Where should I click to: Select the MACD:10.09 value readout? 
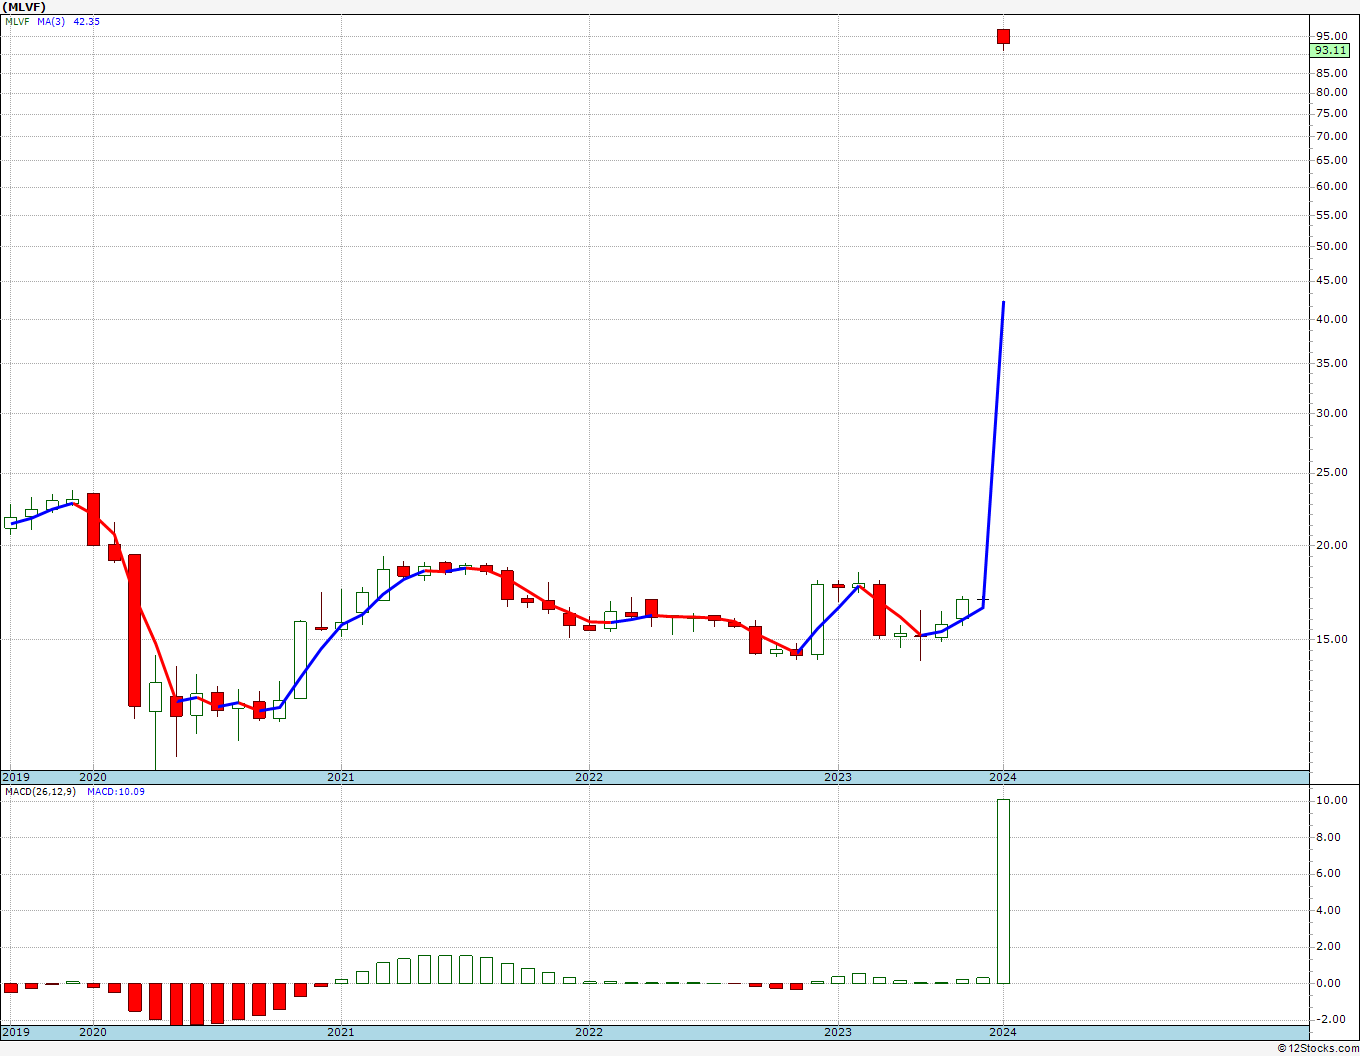[x=116, y=792]
